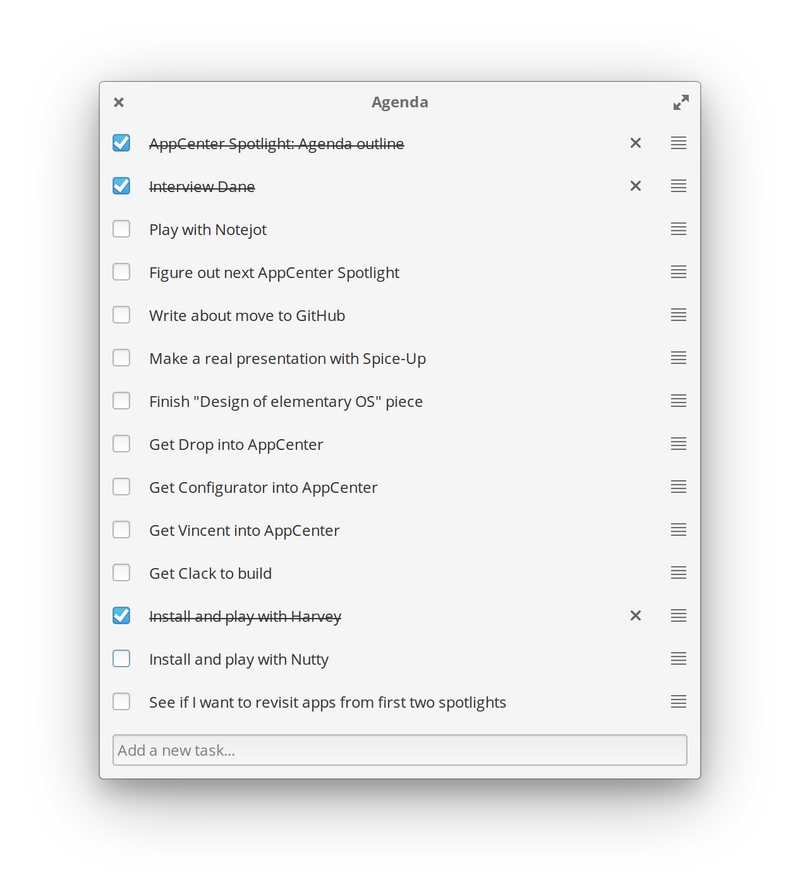Image resolution: width=800 pixels, height=896 pixels.
Task: Select the 'Install and play with Nutty' label
Action: 239,659
